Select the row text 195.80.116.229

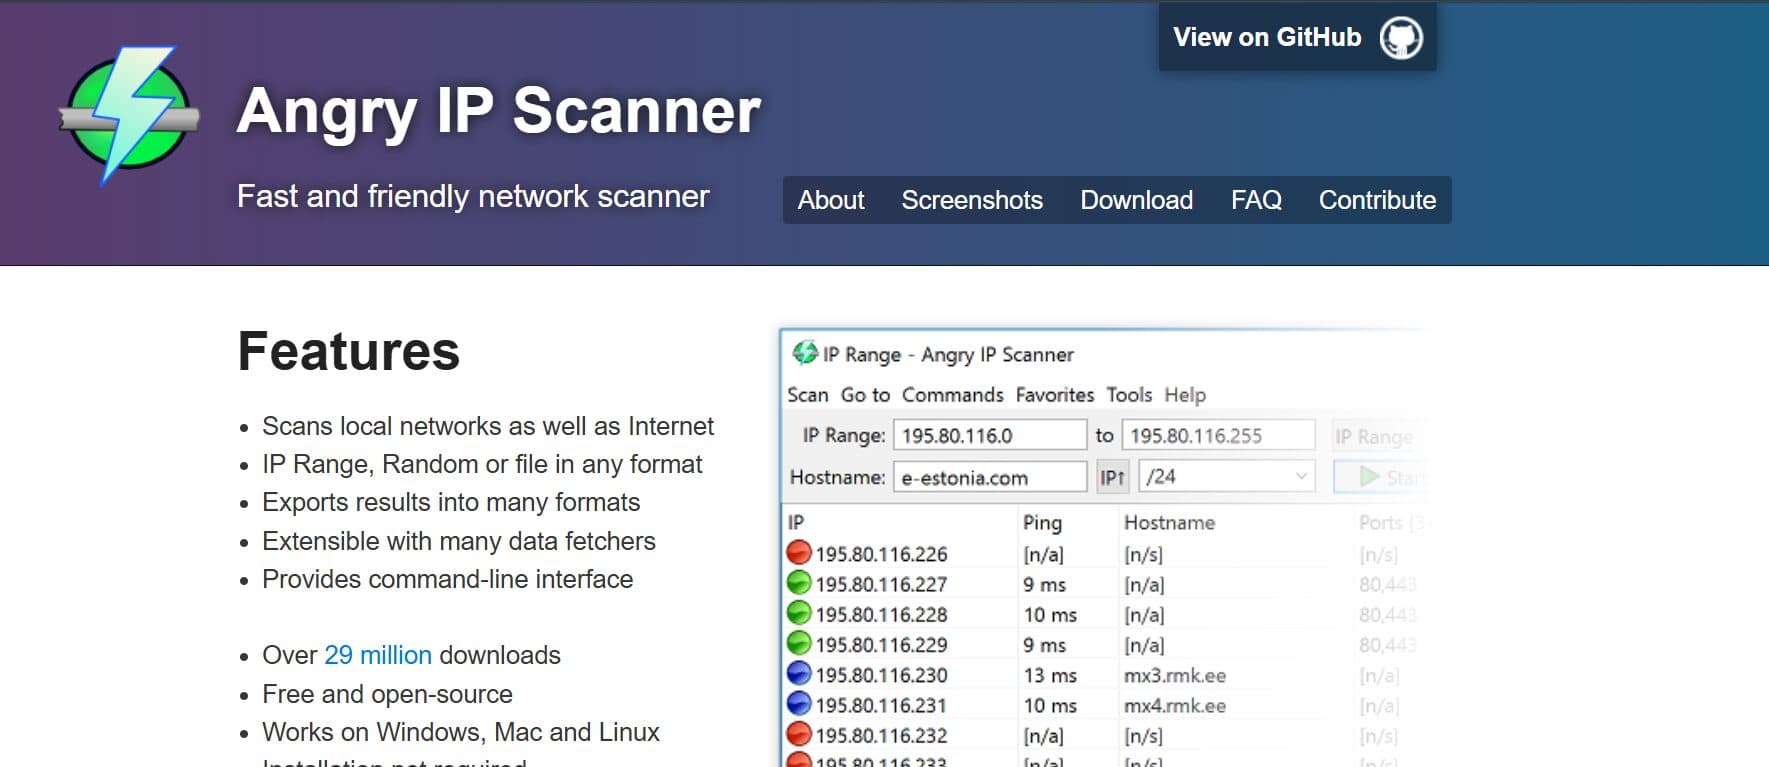(x=881, y=645)
